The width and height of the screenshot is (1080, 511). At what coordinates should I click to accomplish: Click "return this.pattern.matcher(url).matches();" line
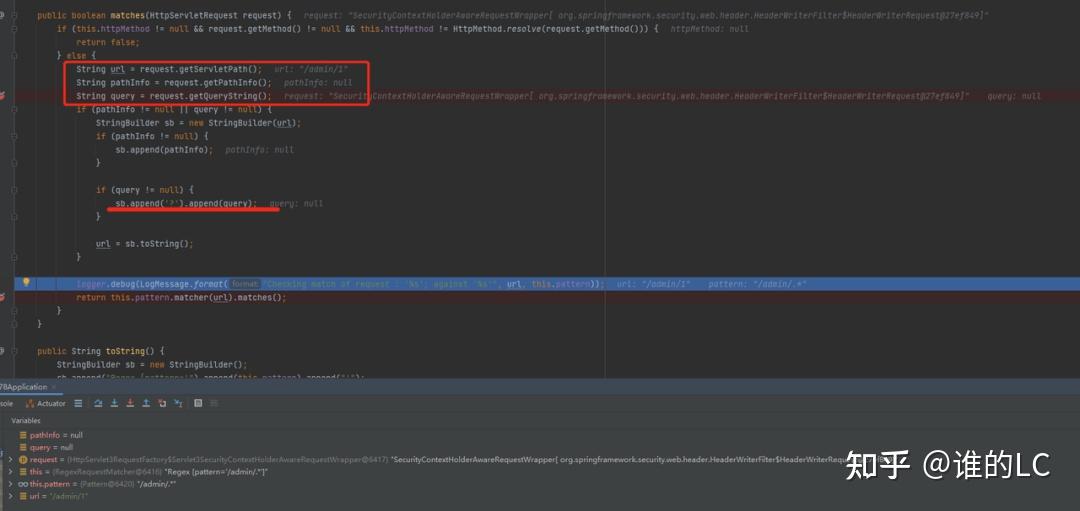181,298
